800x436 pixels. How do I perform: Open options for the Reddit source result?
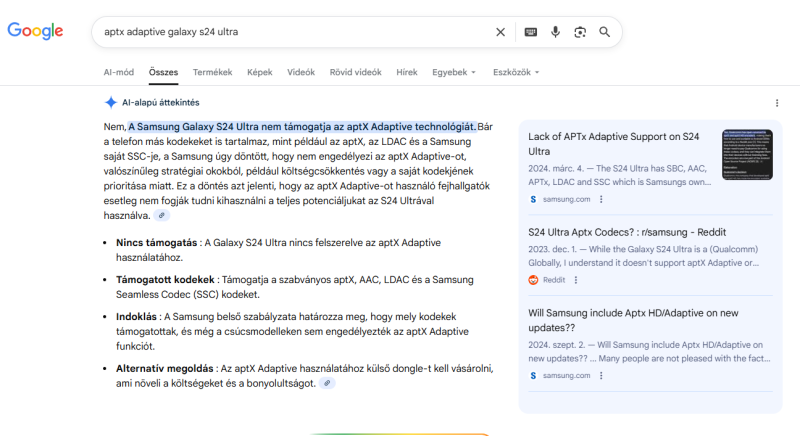576,280
